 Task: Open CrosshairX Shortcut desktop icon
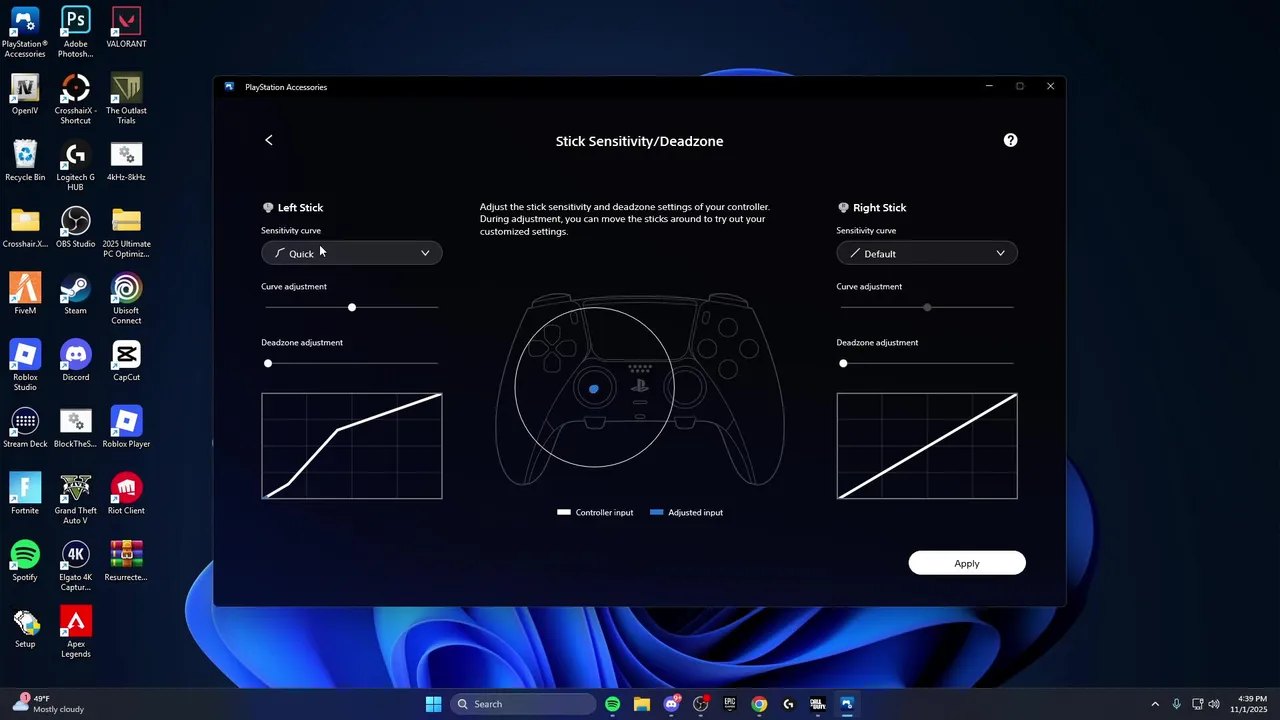(x=75, y=100)
